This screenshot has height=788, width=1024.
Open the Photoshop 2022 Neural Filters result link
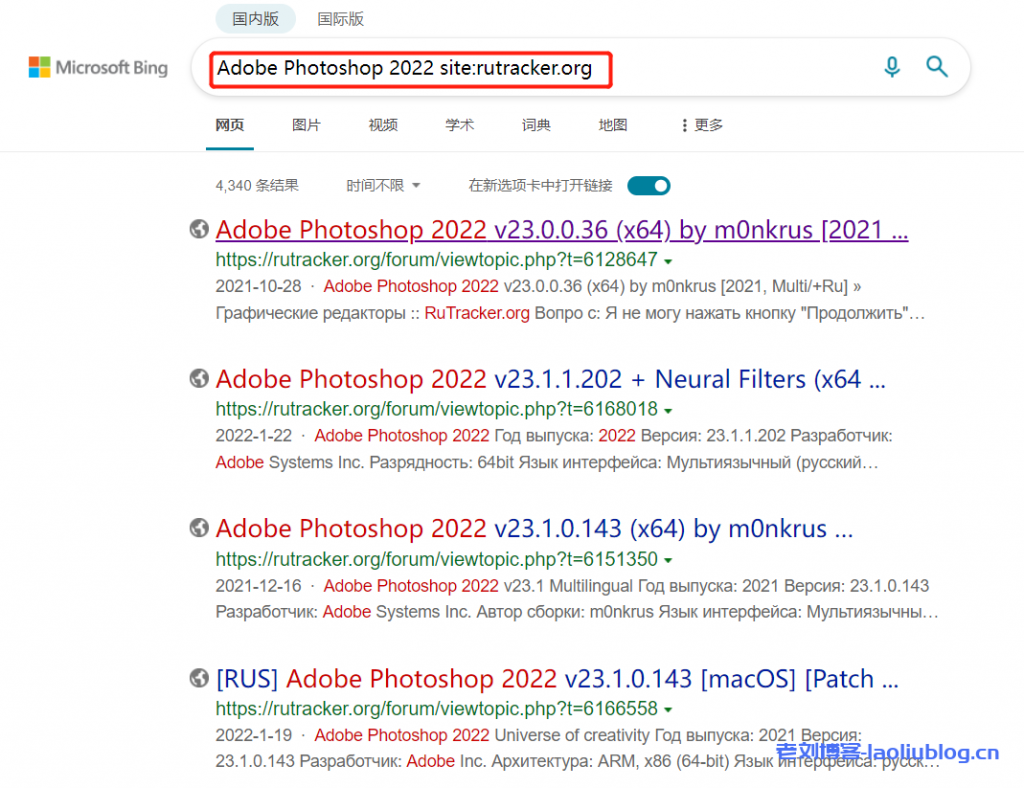click(550, 380)
